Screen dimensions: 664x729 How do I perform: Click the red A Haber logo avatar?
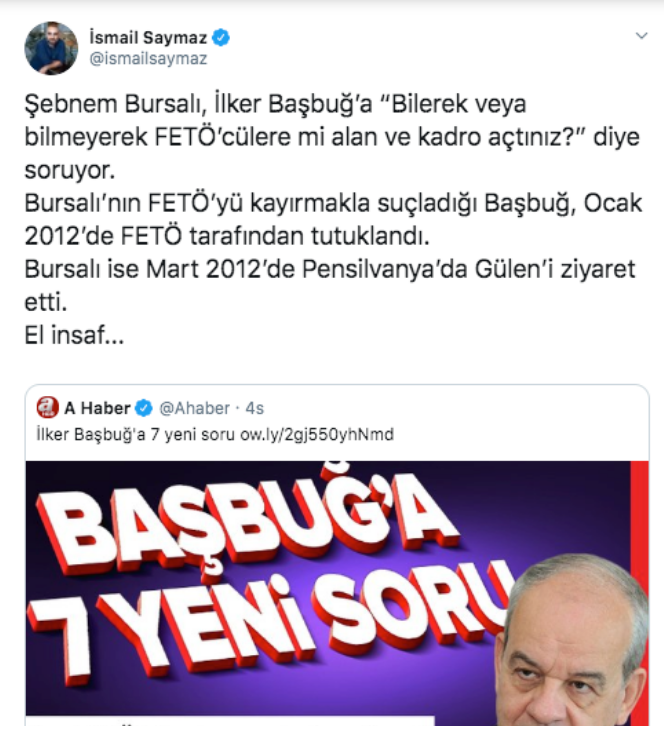tap(48, 408)
